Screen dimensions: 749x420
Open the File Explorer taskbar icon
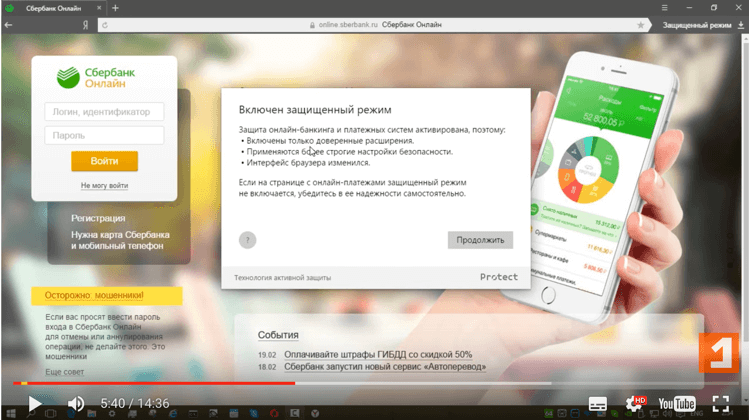(91, 413)
